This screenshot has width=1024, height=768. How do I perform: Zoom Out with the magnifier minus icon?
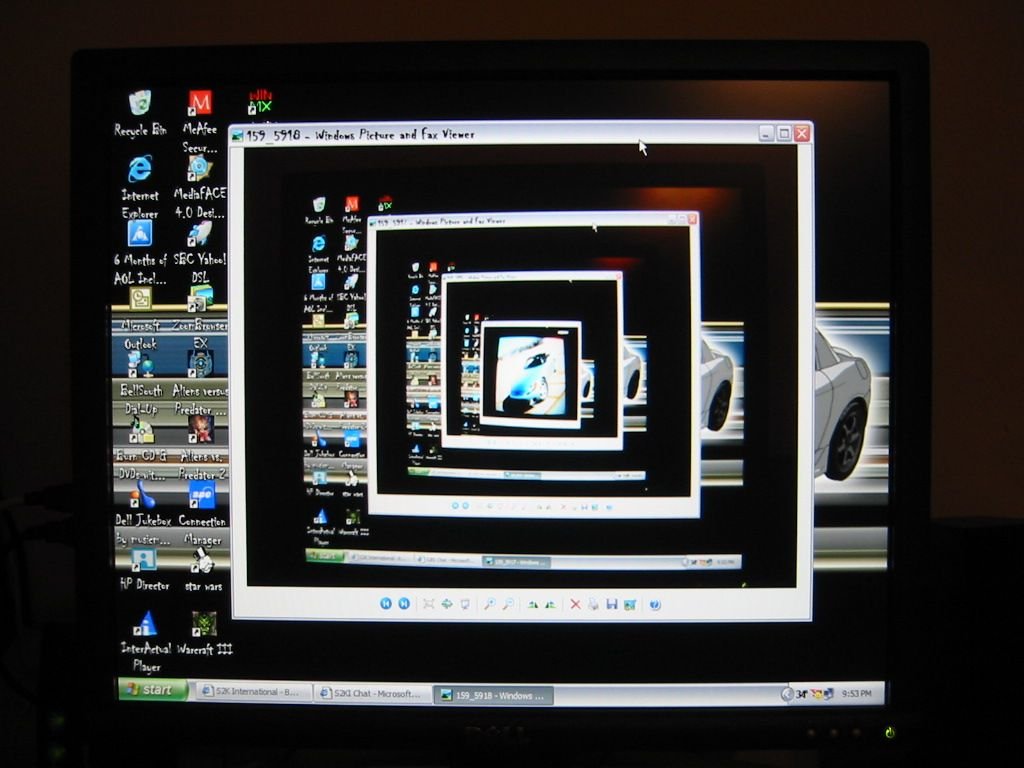click(508, 604)
